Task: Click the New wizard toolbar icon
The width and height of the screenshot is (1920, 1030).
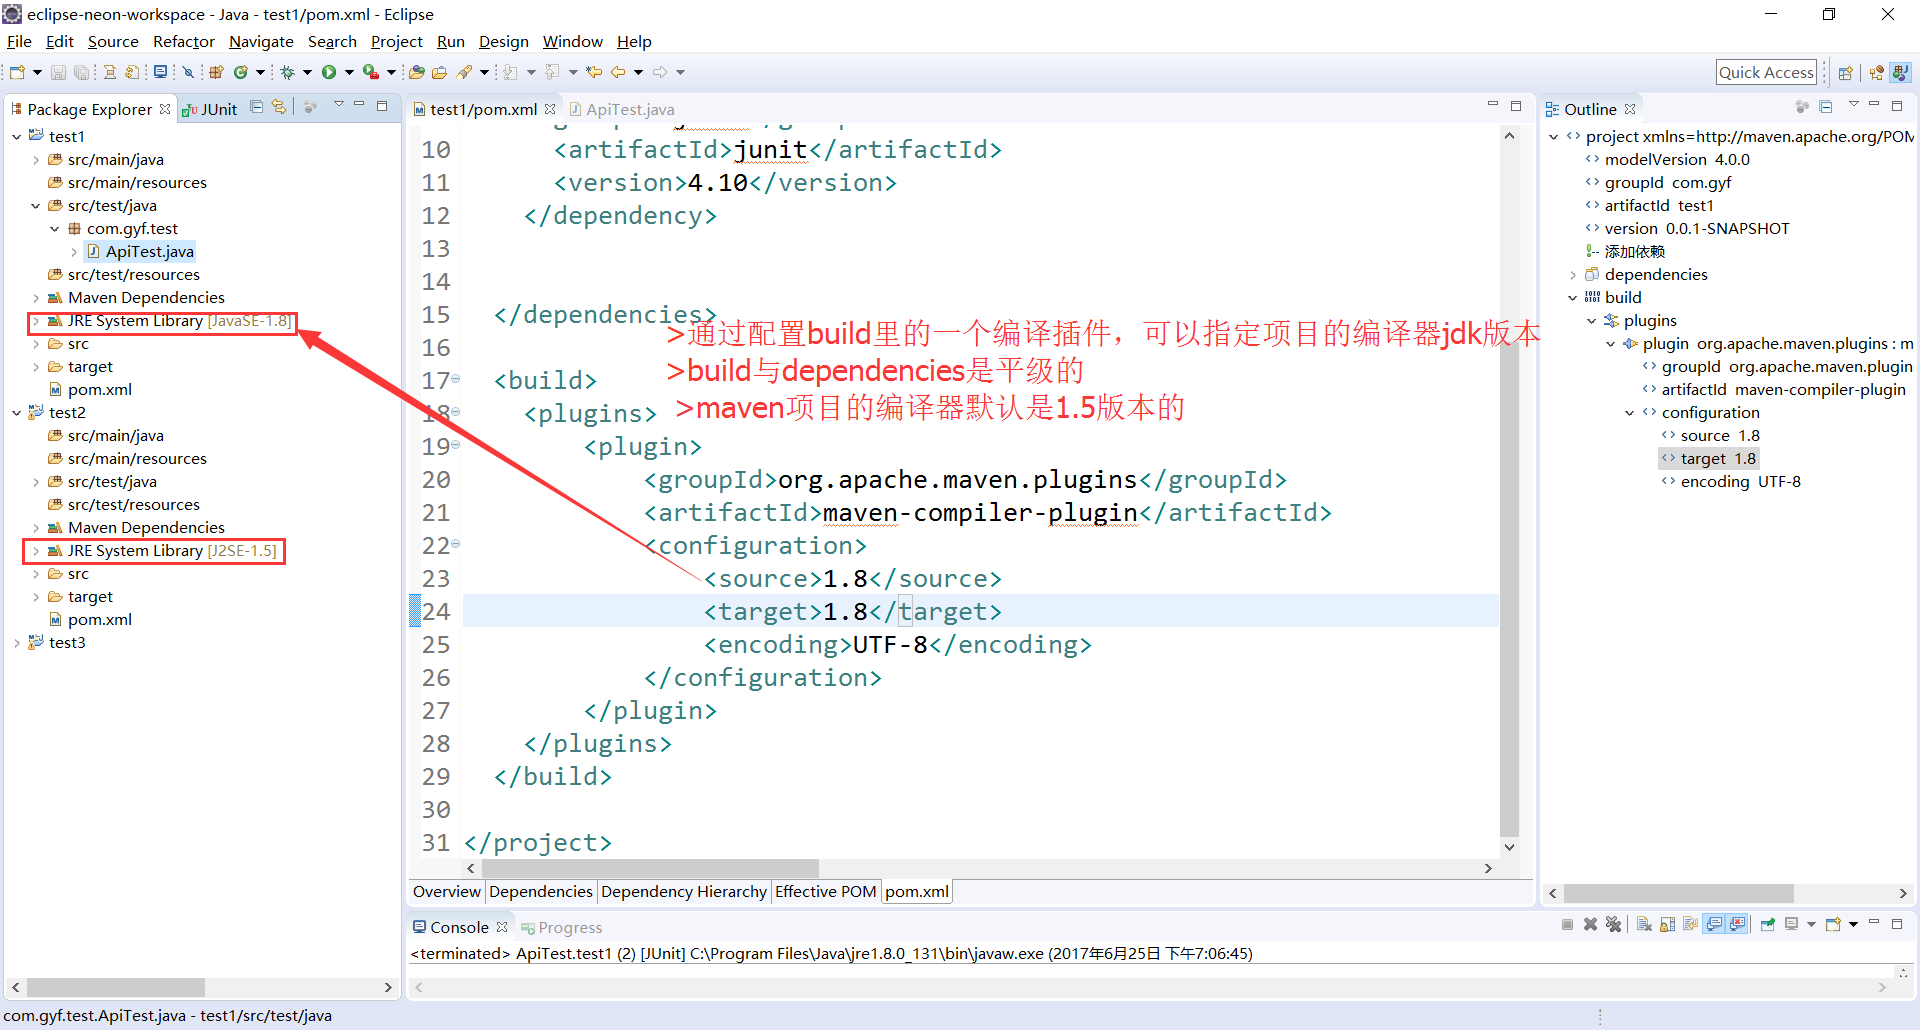Action: tap(17, 72)
